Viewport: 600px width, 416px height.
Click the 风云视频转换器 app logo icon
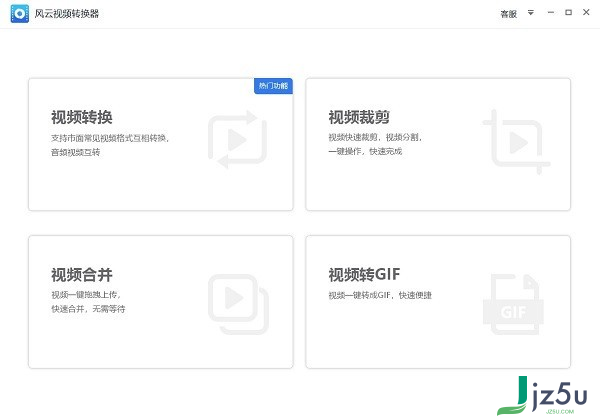[20, 14]
